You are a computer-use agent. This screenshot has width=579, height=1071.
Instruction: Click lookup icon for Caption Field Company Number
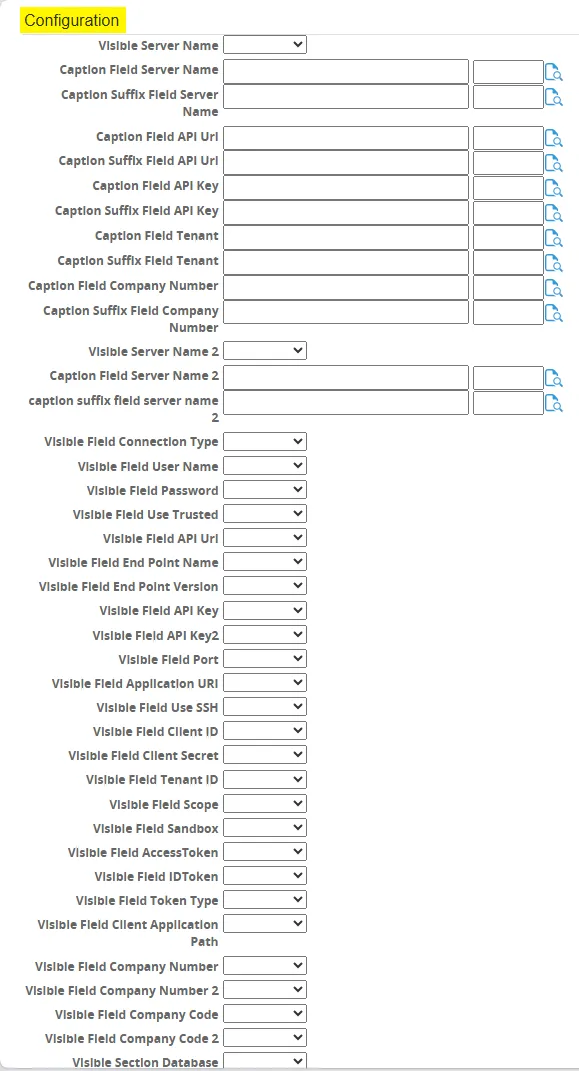click(x=553, y=287)
